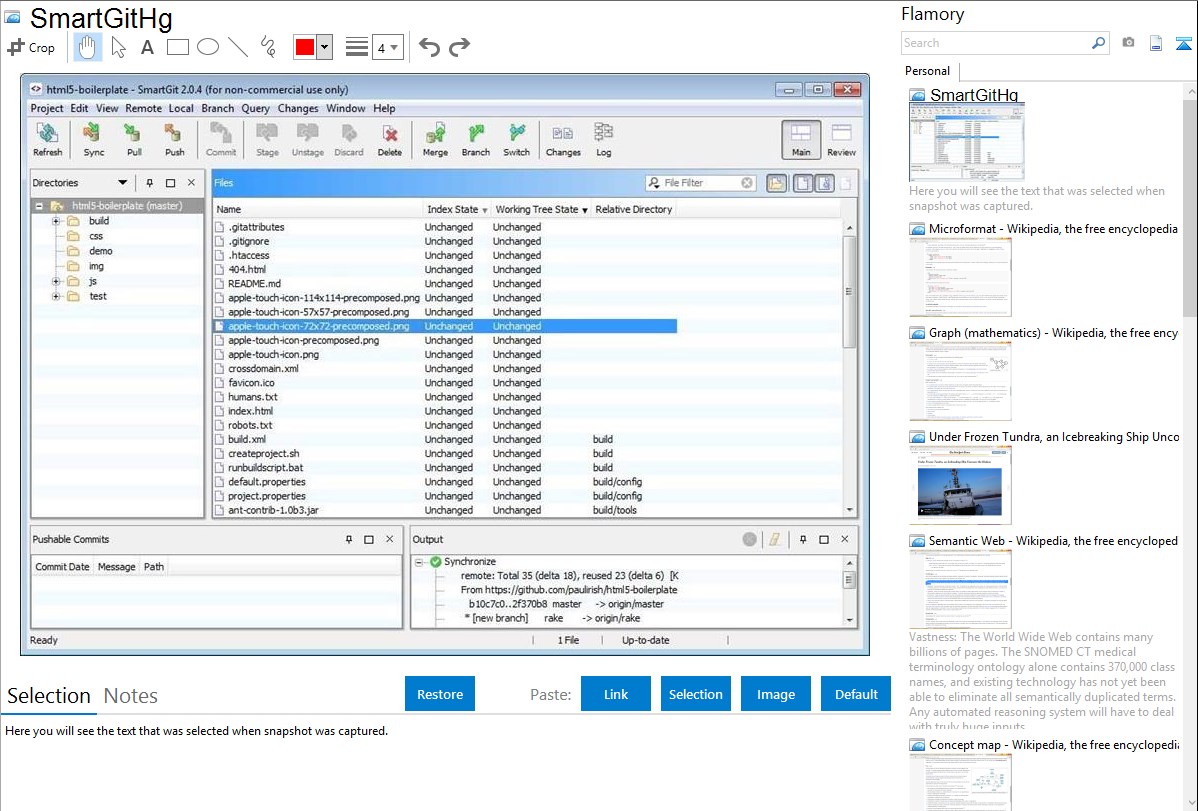Image resolution: width=1198 pixels, height=811 pixels.
Task: Pick the rectangle shape tool
Action: coord(178,47)
